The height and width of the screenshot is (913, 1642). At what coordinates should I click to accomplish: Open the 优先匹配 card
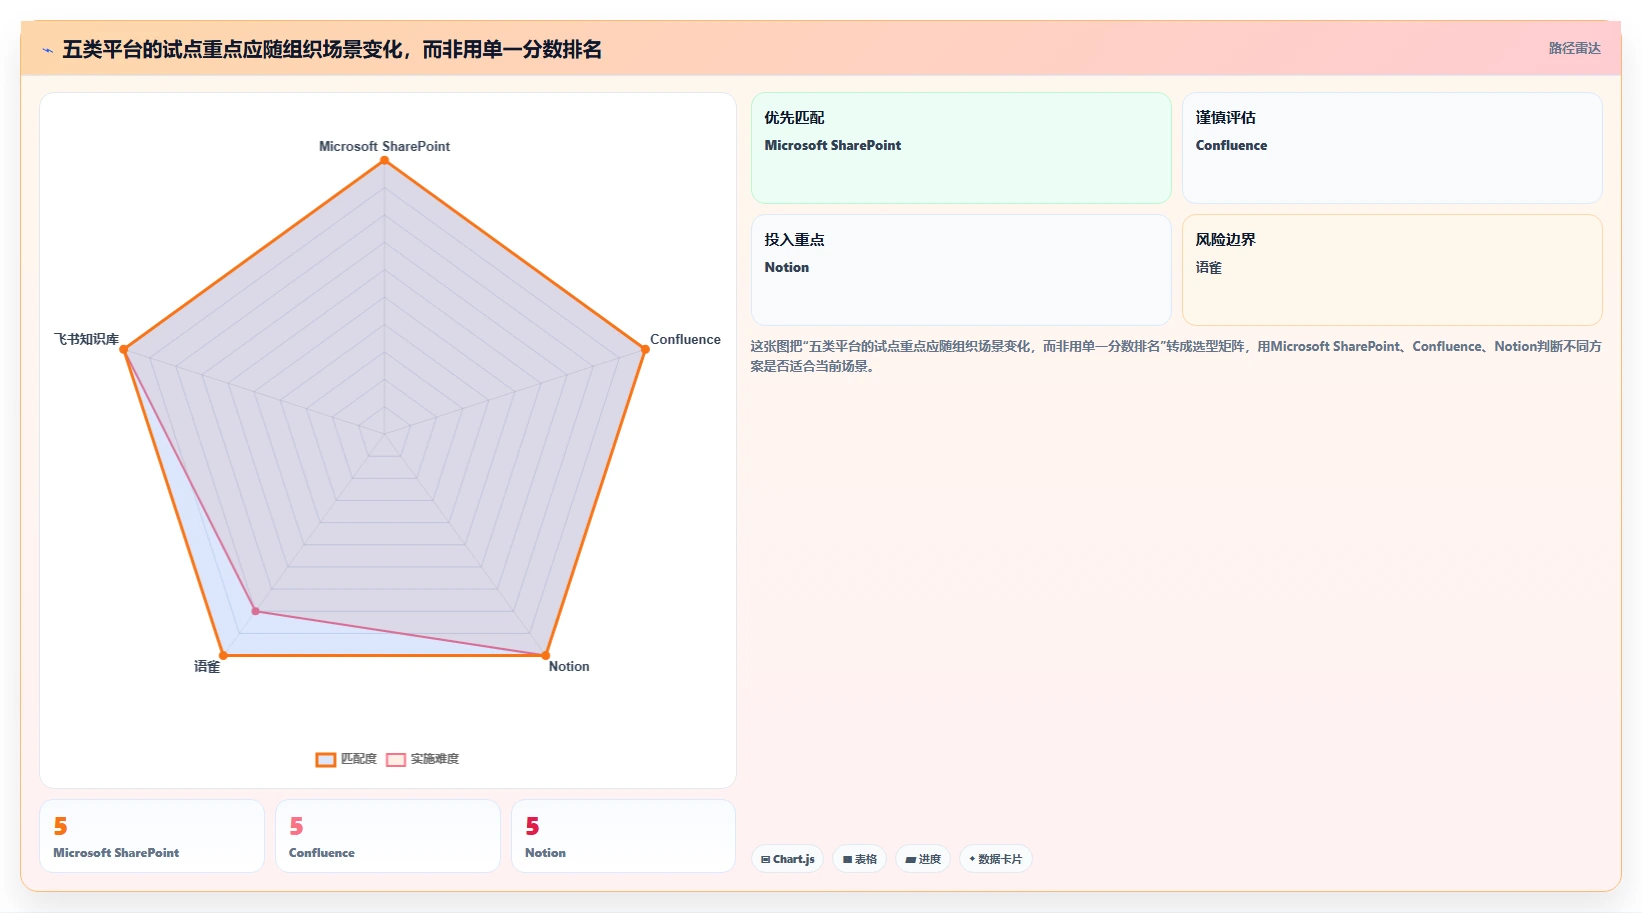tap(961, 148)
